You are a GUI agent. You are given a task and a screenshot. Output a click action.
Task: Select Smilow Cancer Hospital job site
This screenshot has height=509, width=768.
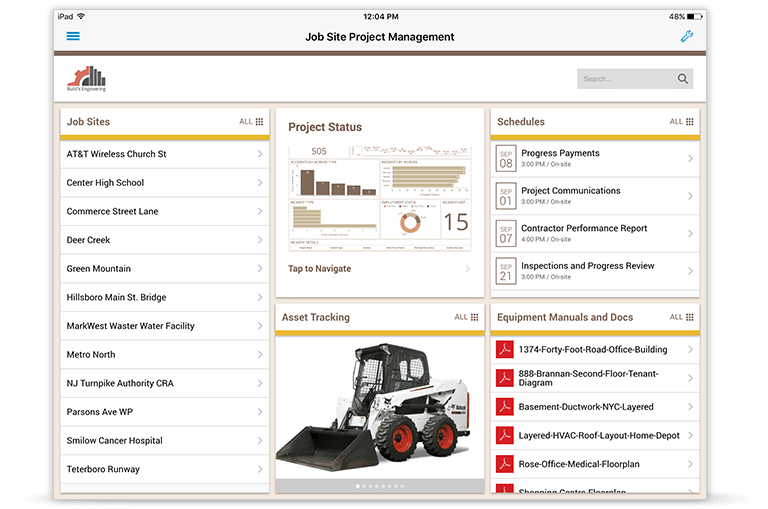tap(115, 441)
